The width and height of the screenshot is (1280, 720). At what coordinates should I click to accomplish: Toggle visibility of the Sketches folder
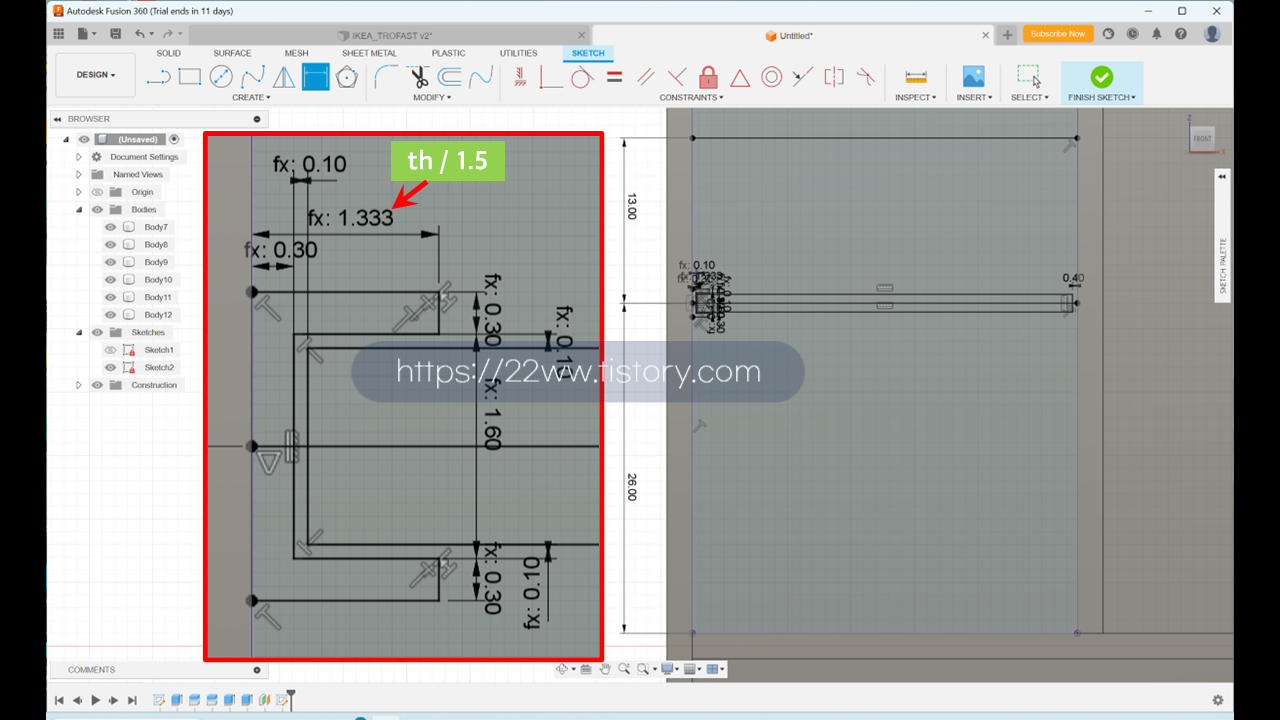pos(97,332)
